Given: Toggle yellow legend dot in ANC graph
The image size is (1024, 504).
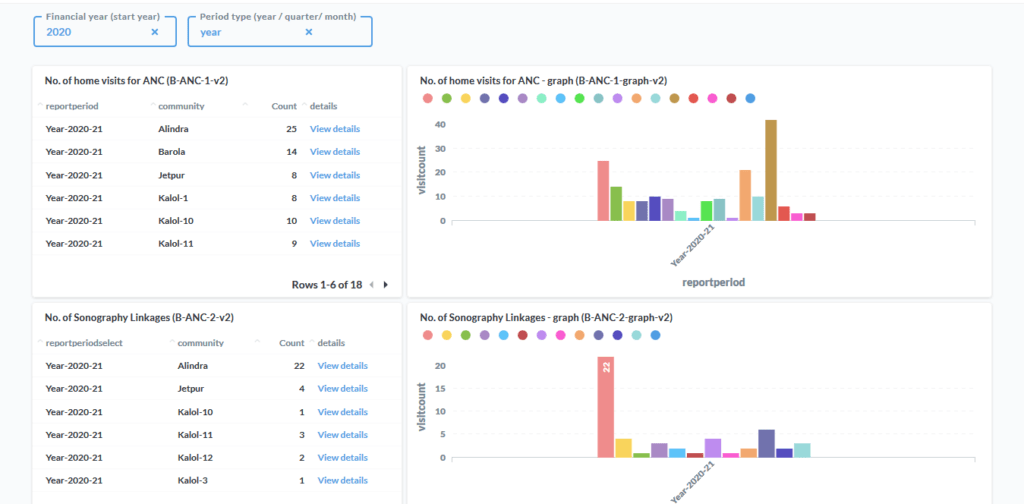Looking at the screenshot, I should tap(466, 99).
